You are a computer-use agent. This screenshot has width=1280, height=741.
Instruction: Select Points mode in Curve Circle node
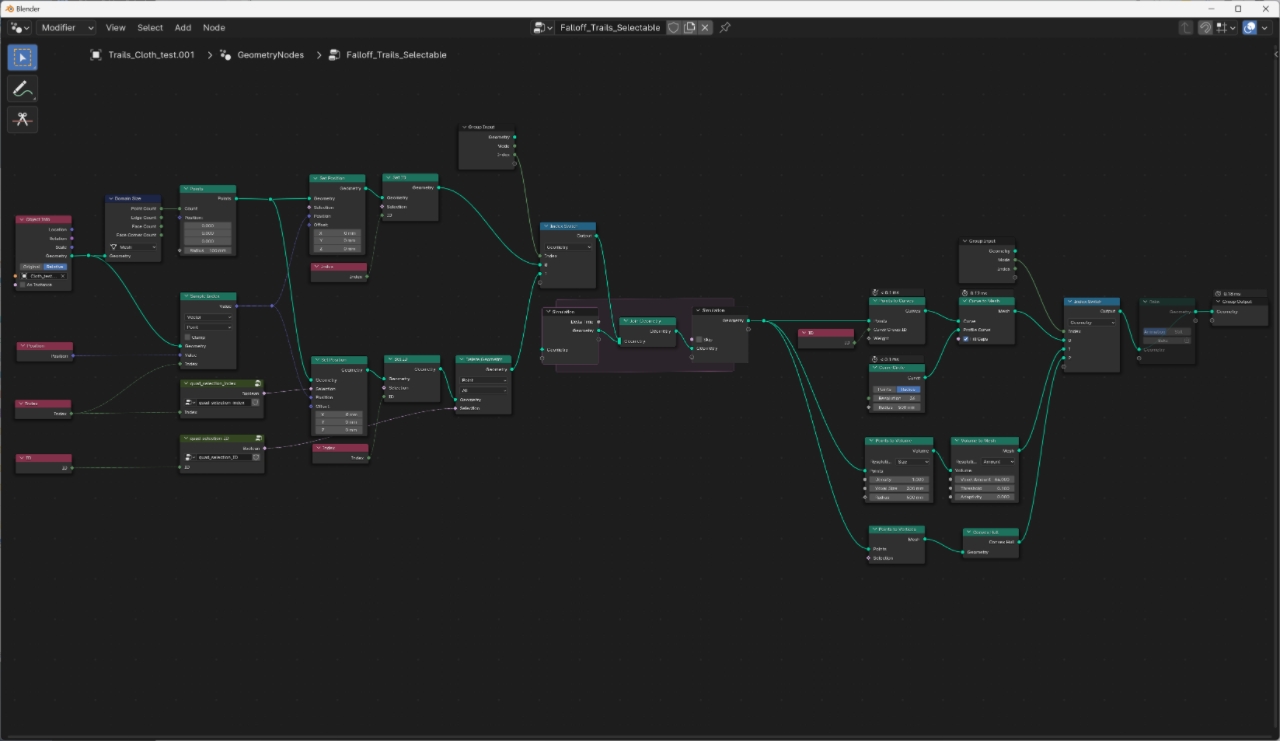coord(884,389)
